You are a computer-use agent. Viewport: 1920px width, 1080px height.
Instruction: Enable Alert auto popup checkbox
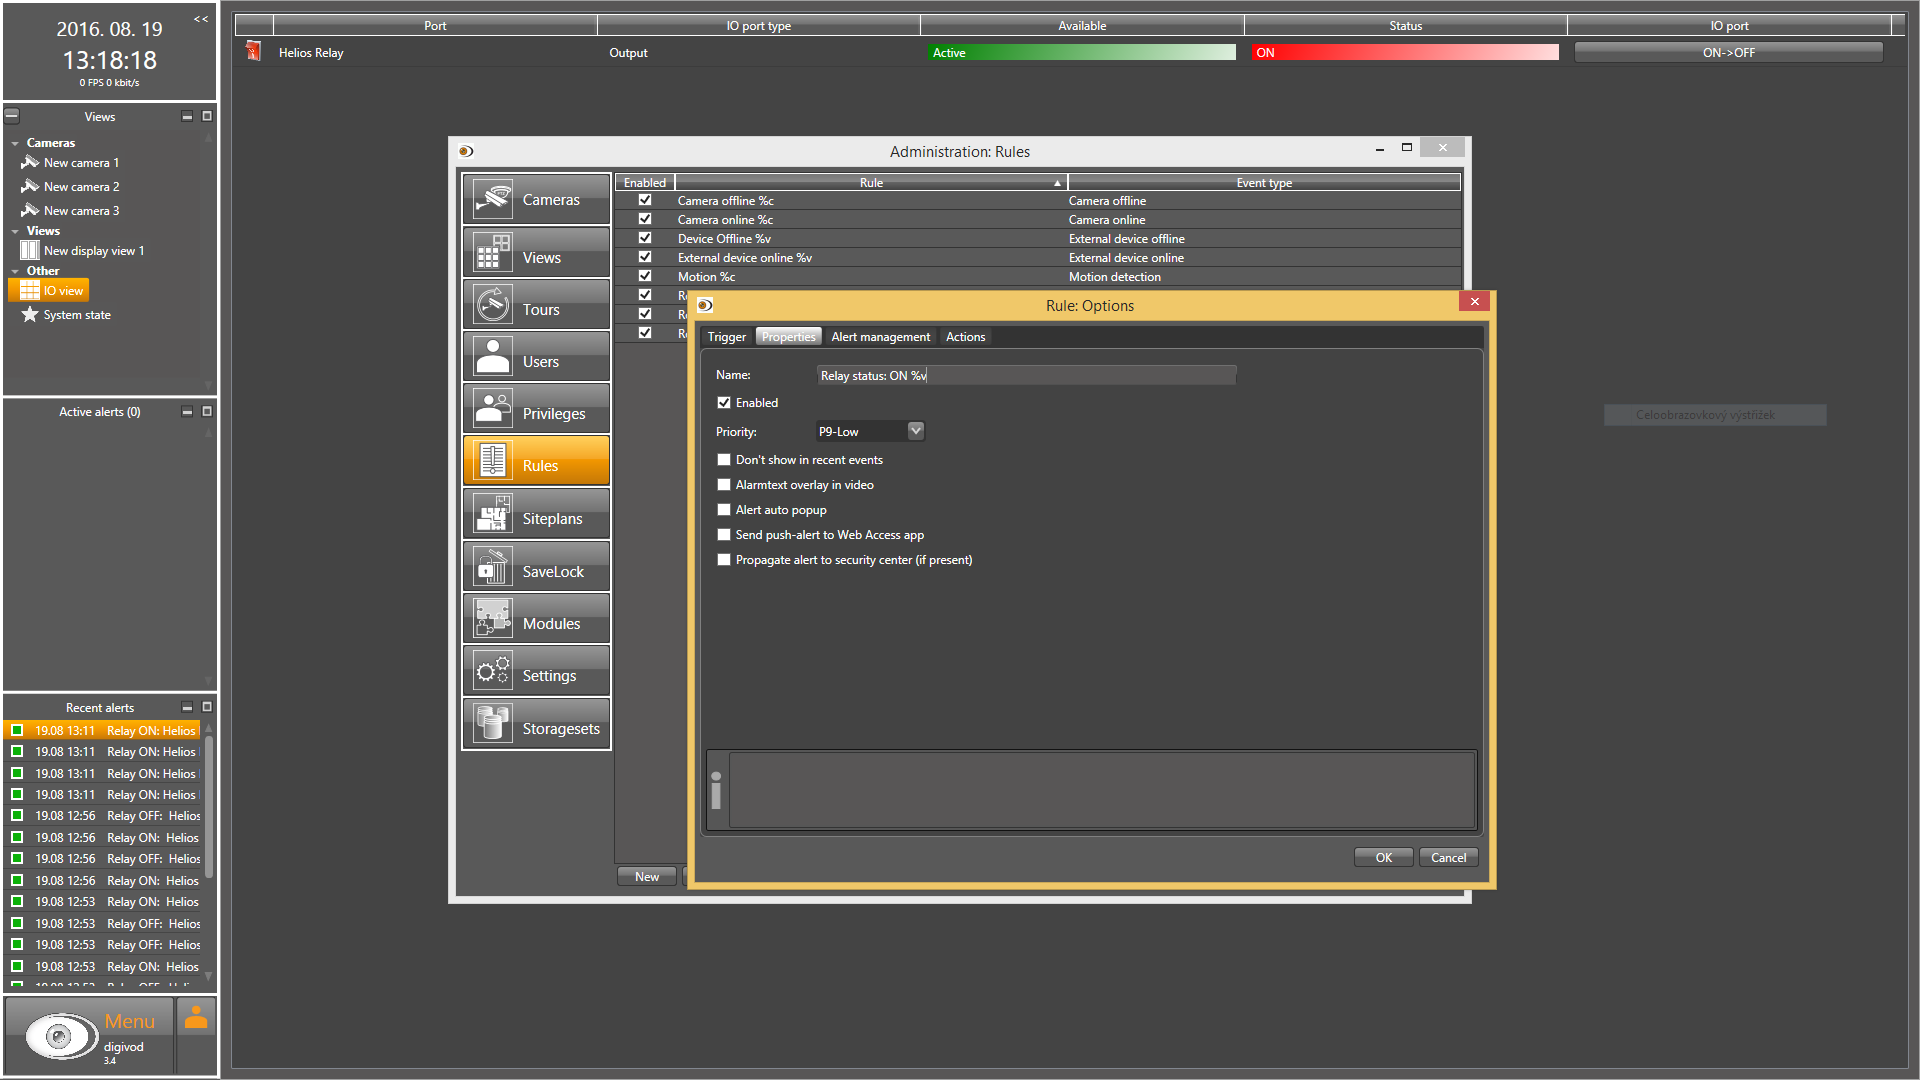[x=724, y=510]
